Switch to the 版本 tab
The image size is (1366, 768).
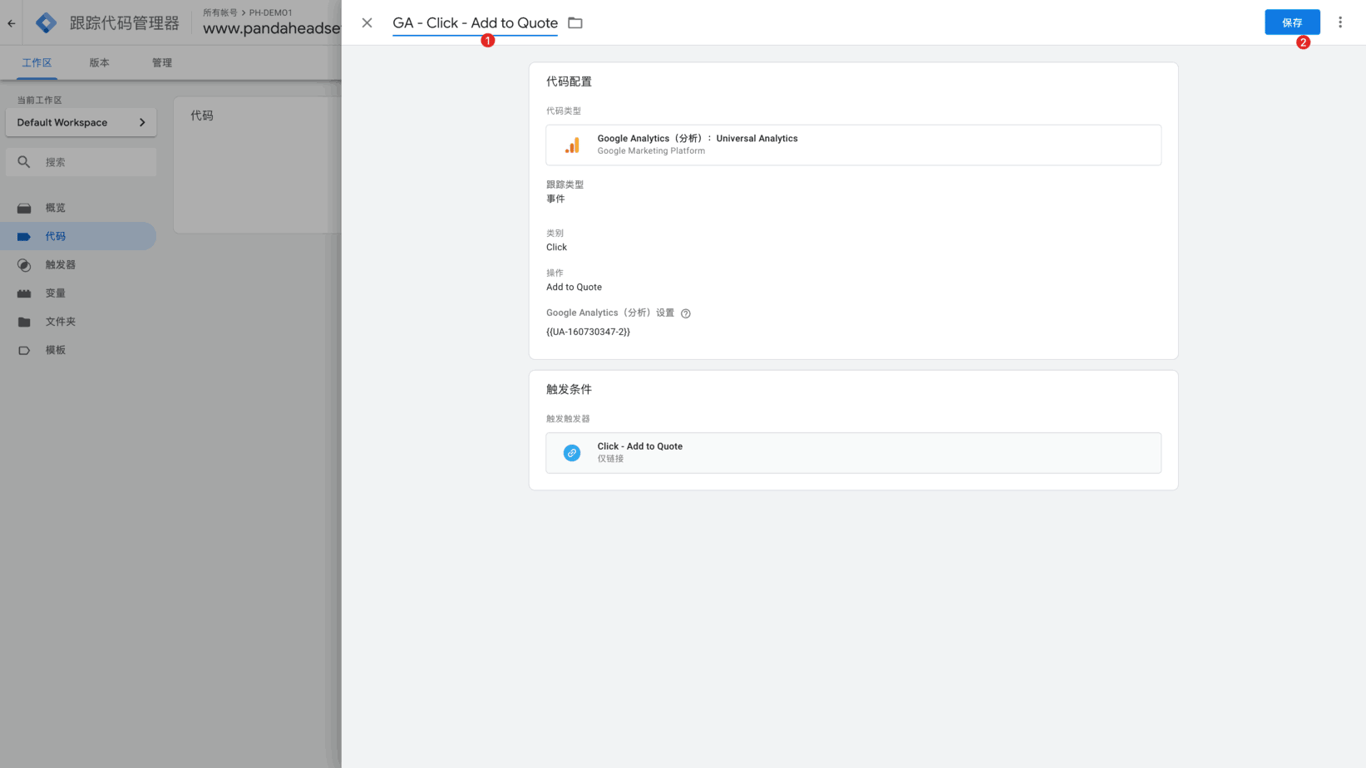pyautogui.click(x=99, y=63)
